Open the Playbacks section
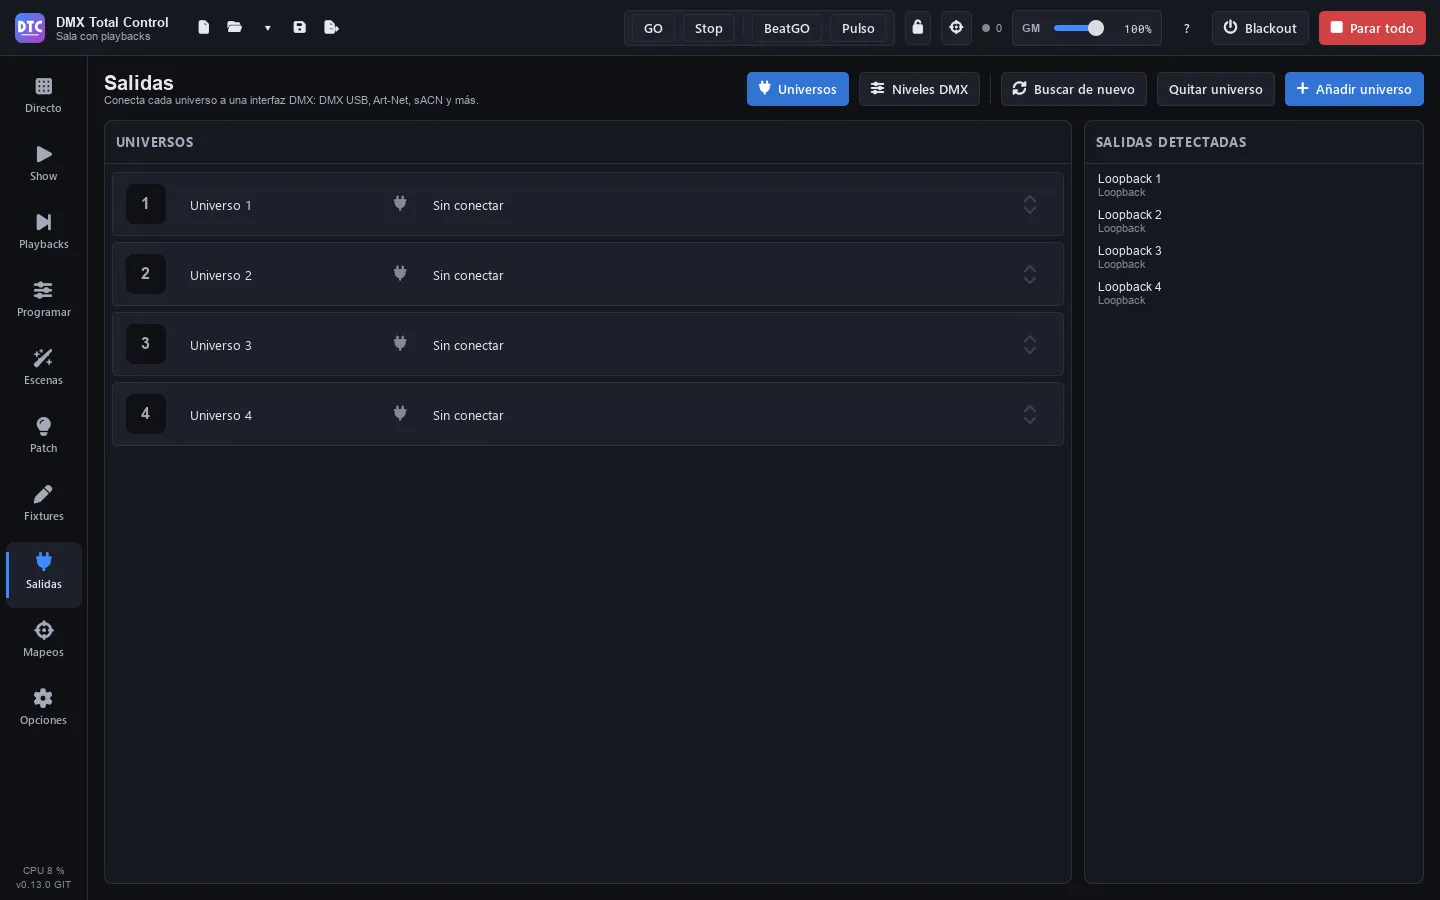The height and width of the screenshot is (900, 1440). click(x=43, y=232)
